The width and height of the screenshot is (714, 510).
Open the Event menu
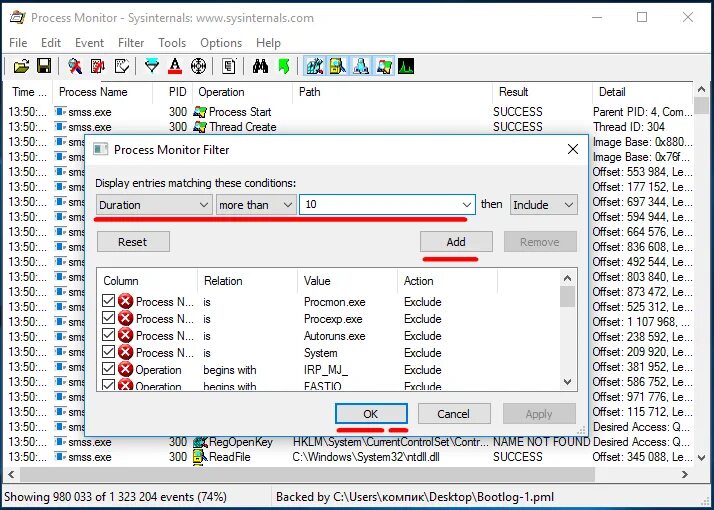[89, 43]
